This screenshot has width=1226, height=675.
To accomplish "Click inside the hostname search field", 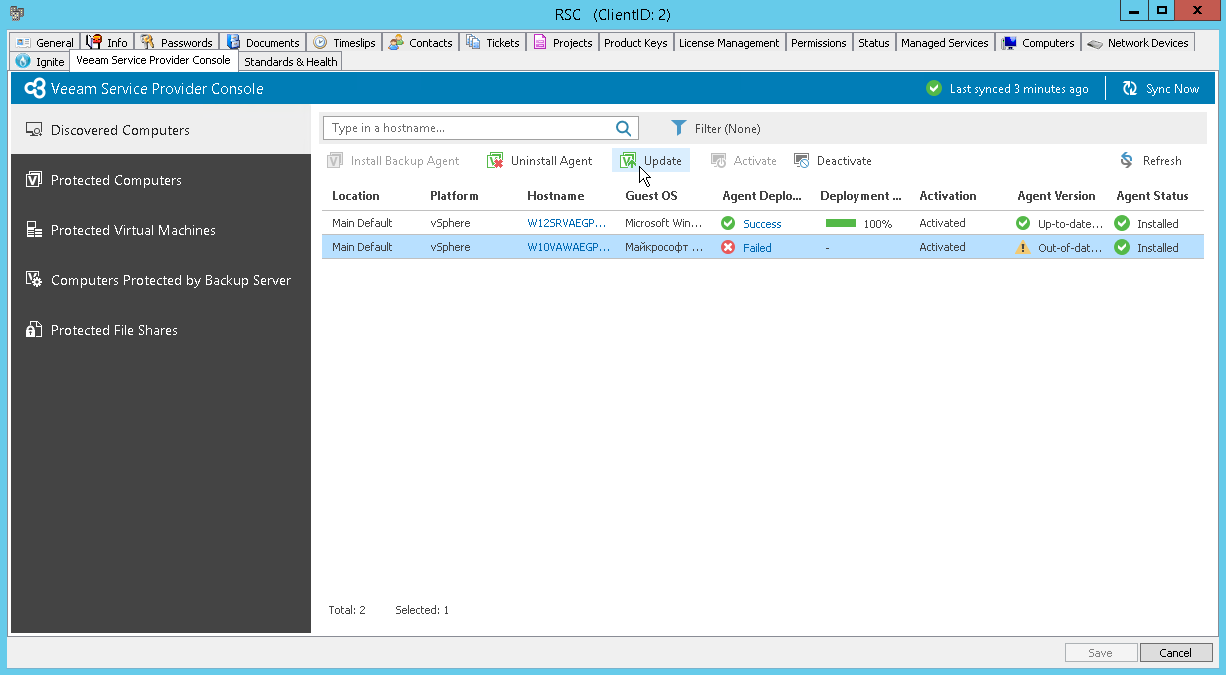I will coord(470,128).
